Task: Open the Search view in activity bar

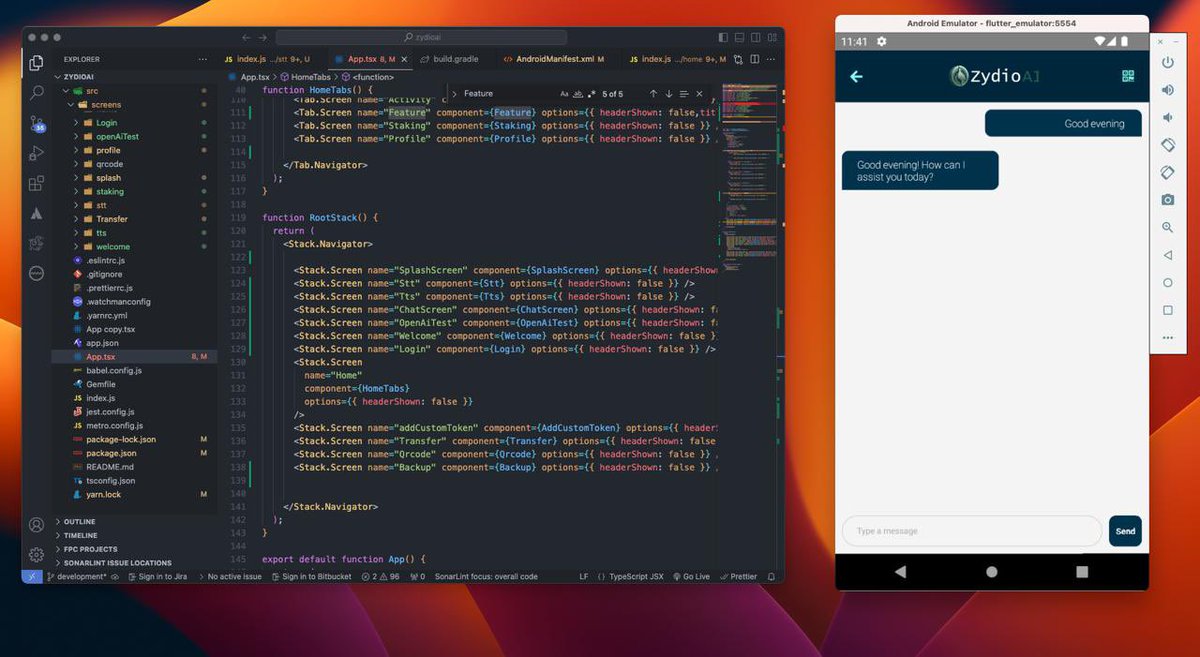Action: point(37,92)
